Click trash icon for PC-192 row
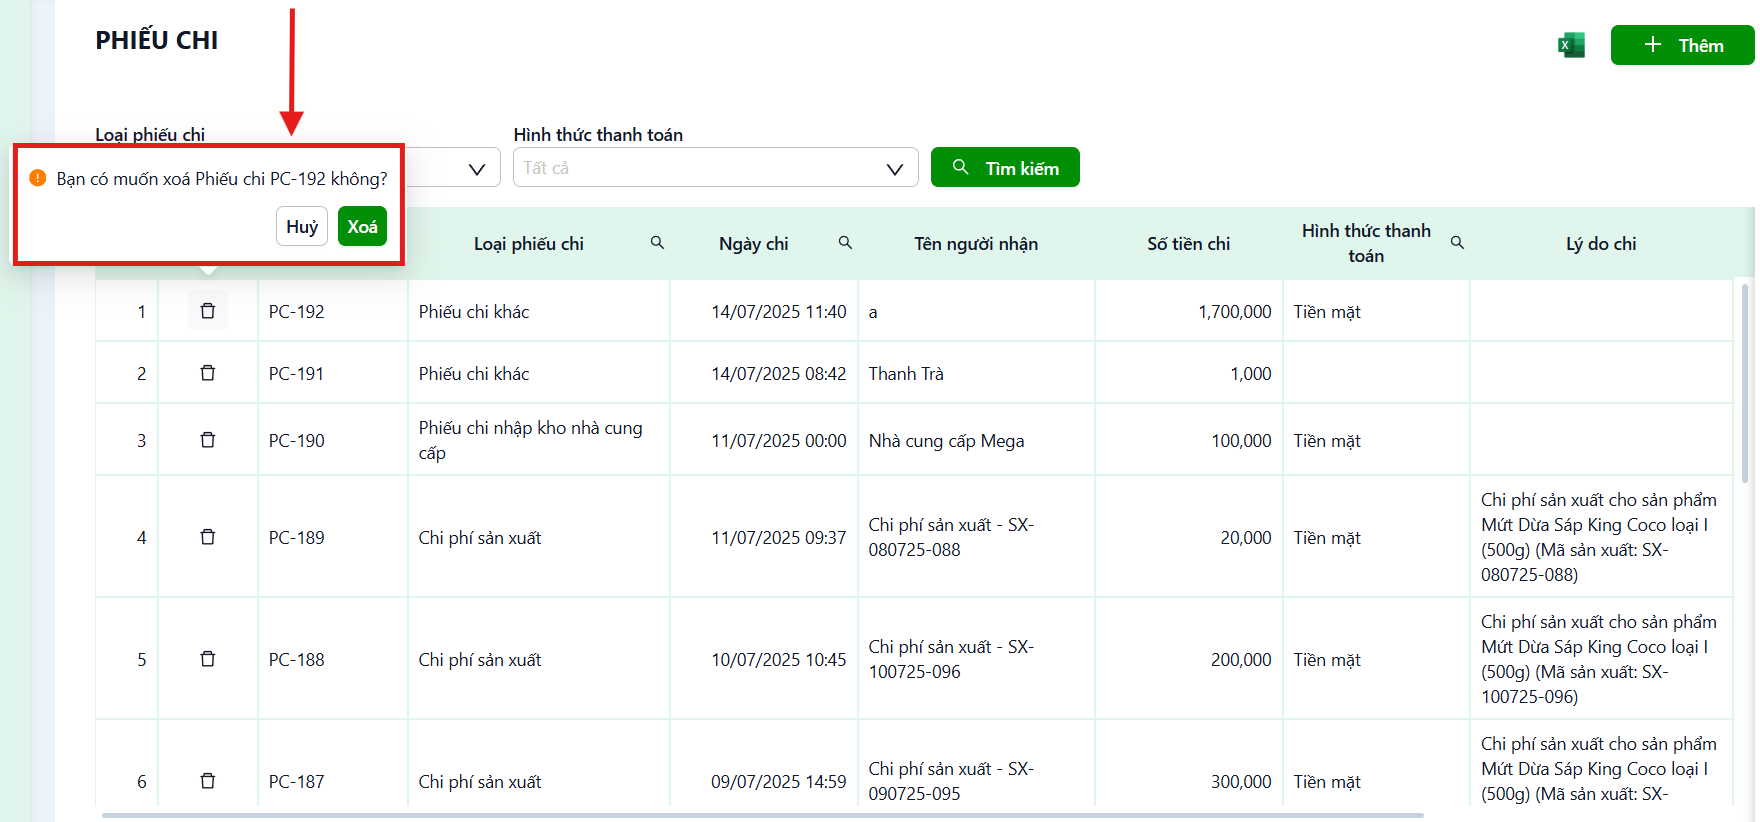The height and width of the screenshot is (822, 1760). (x=208, y=311)
